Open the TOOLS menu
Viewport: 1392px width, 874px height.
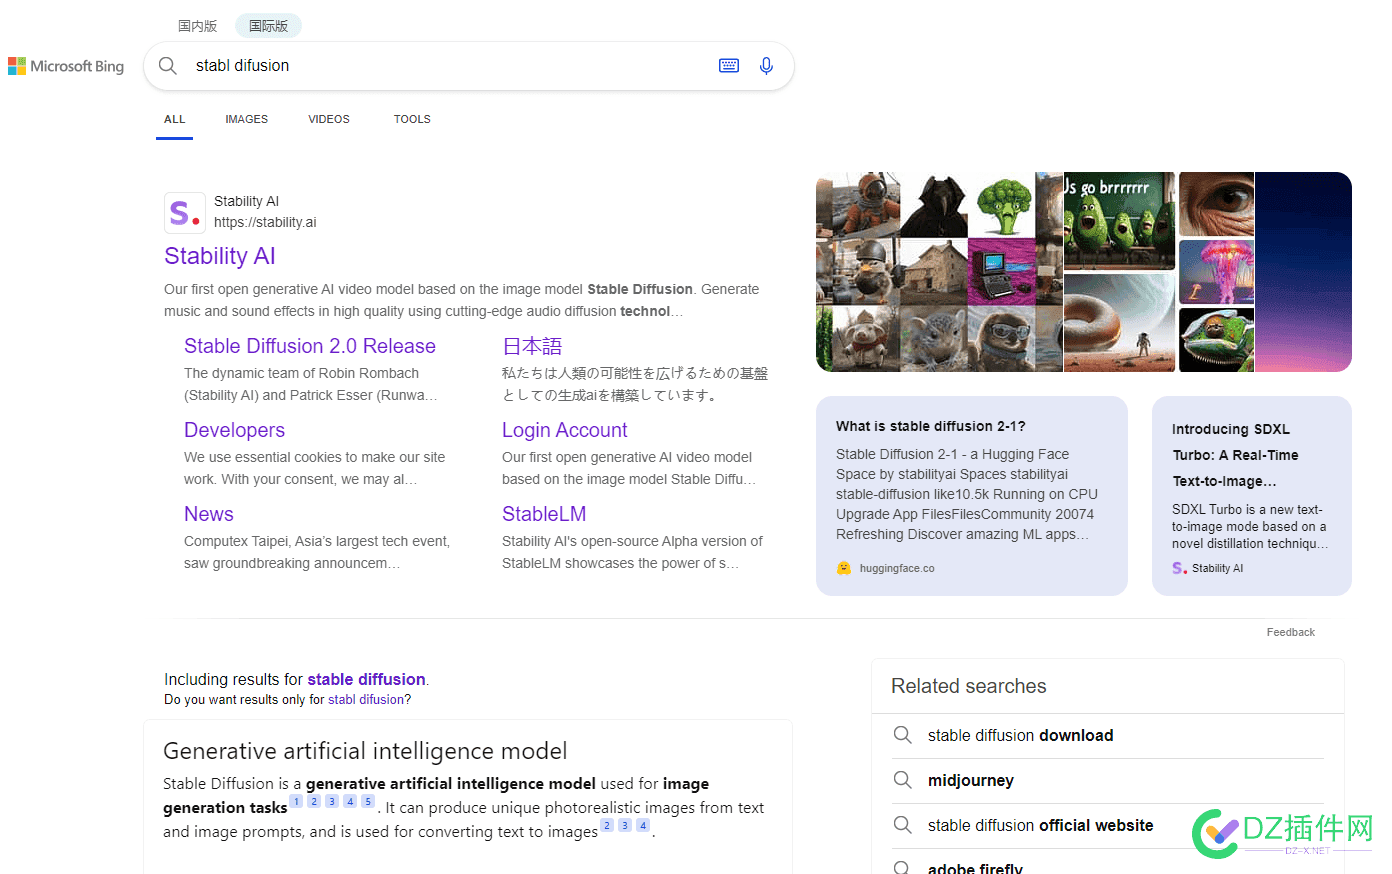point(412,119)
